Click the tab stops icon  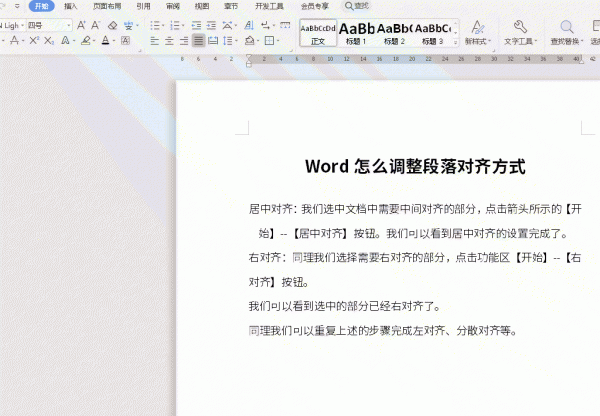coord(285,26)
